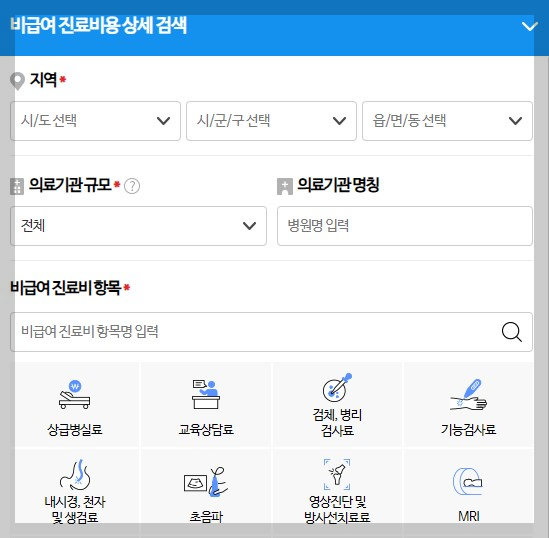
Task: Click the location pin icon beside 지역
Action: [17, 81]
